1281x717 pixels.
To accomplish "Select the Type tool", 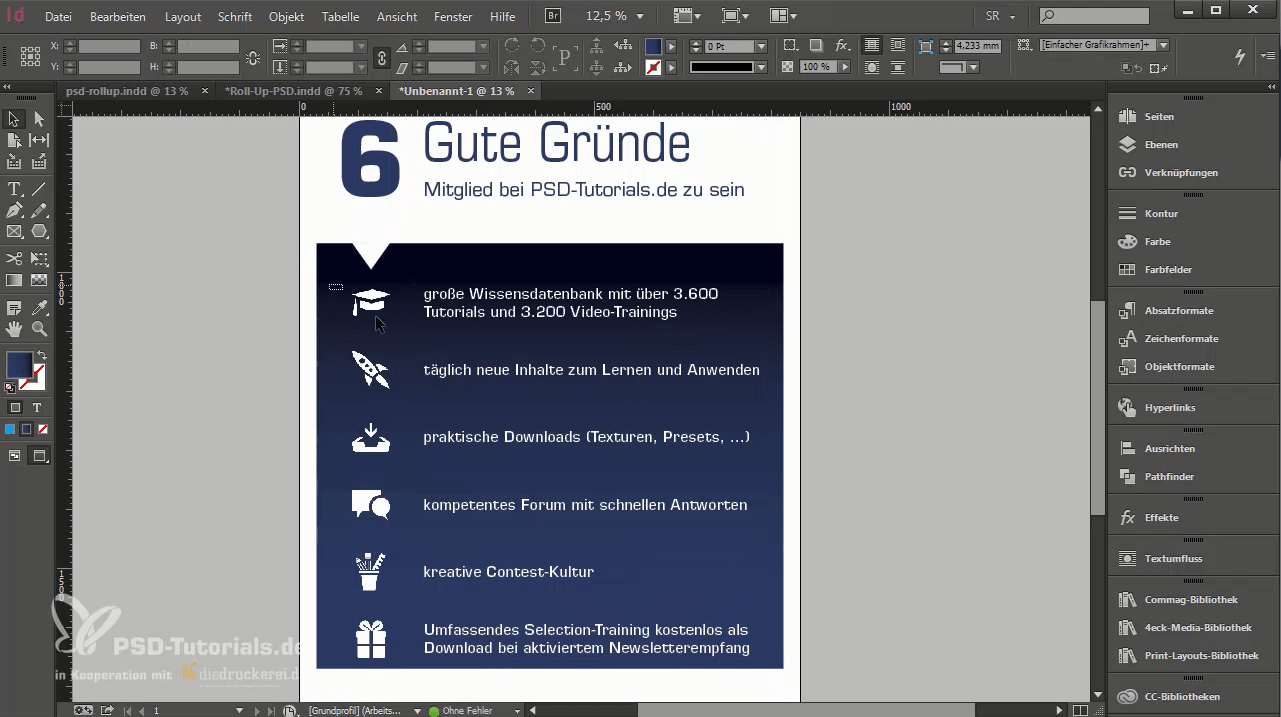I will click(14, 189).
